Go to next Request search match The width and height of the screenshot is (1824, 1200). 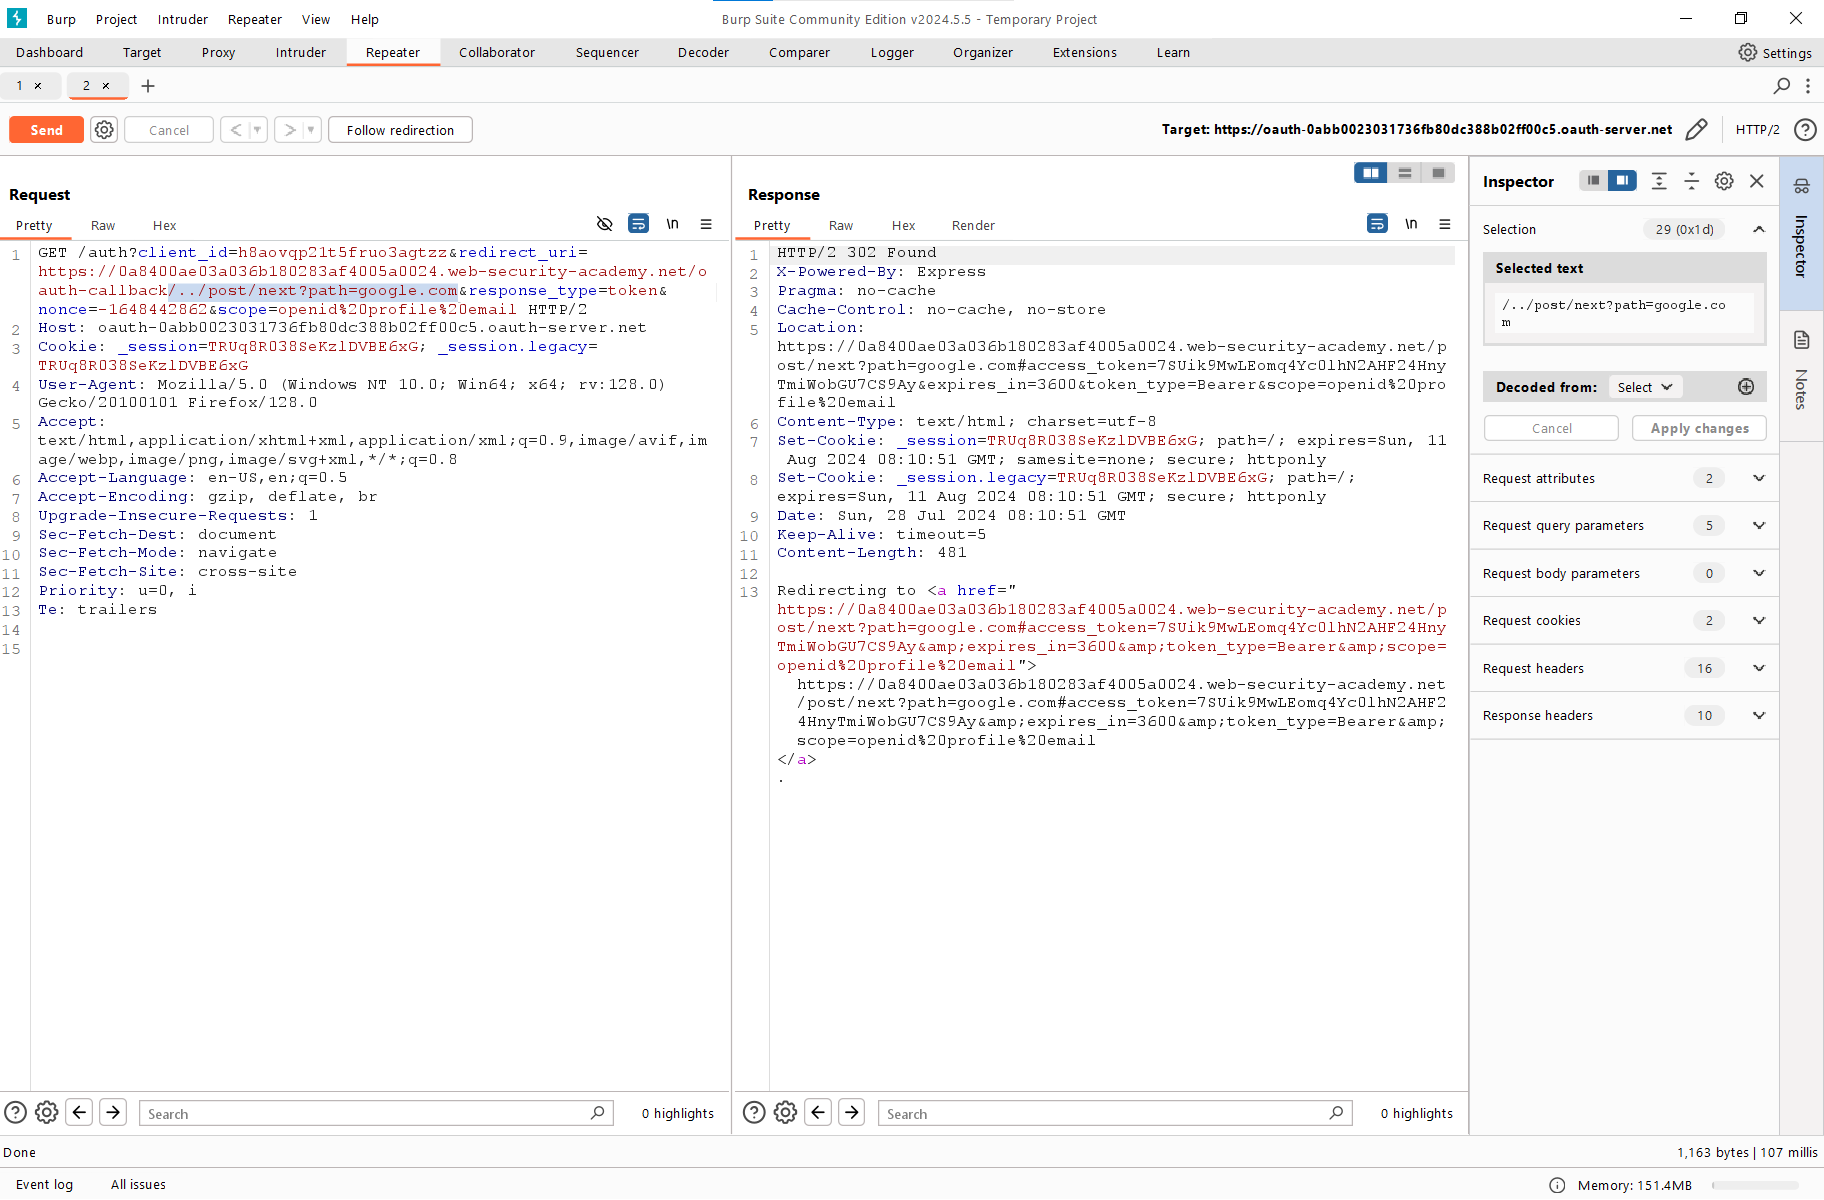(x=113, y=1112)
